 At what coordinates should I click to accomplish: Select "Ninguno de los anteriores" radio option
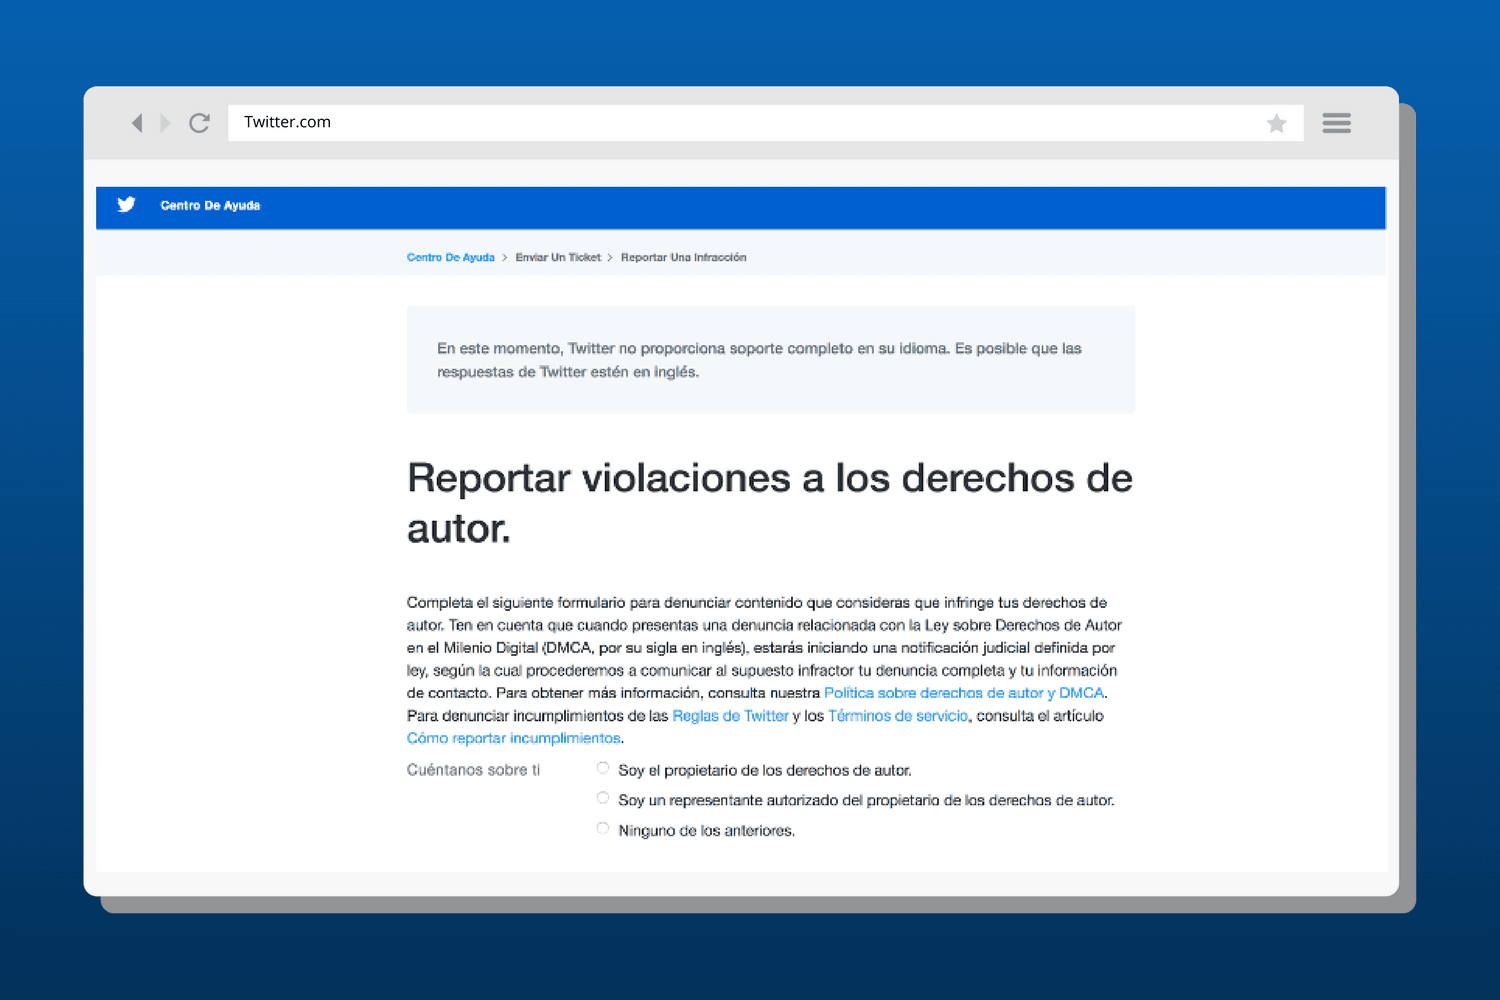click(603, 828)
